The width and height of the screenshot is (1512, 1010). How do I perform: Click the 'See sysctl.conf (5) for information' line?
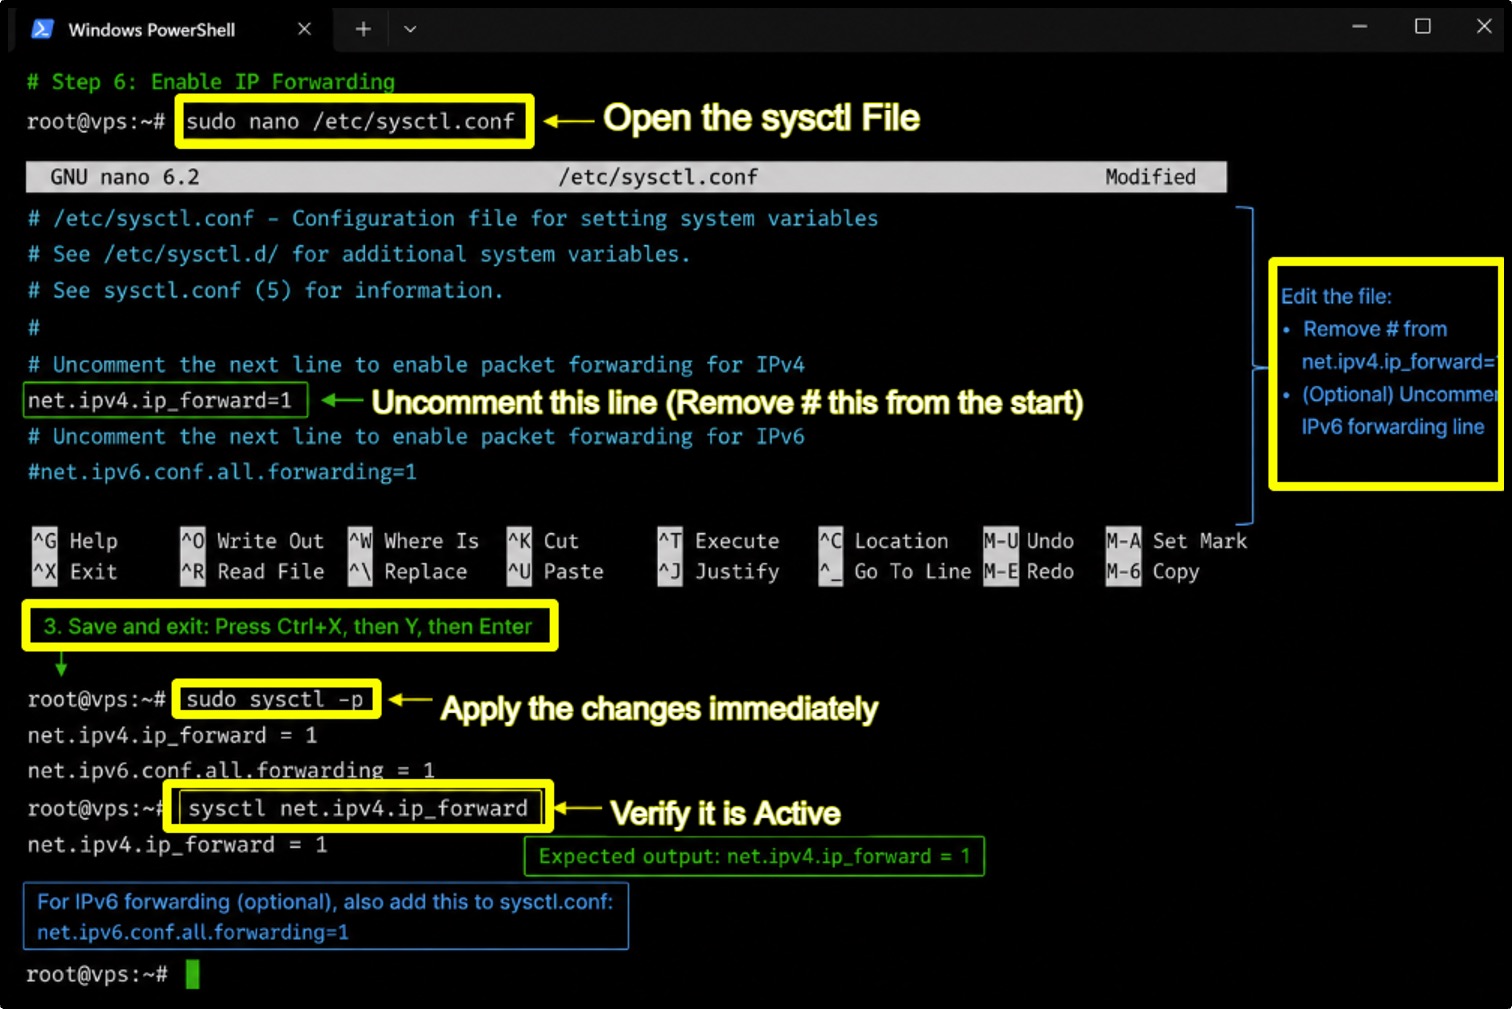tap(265, 291)
